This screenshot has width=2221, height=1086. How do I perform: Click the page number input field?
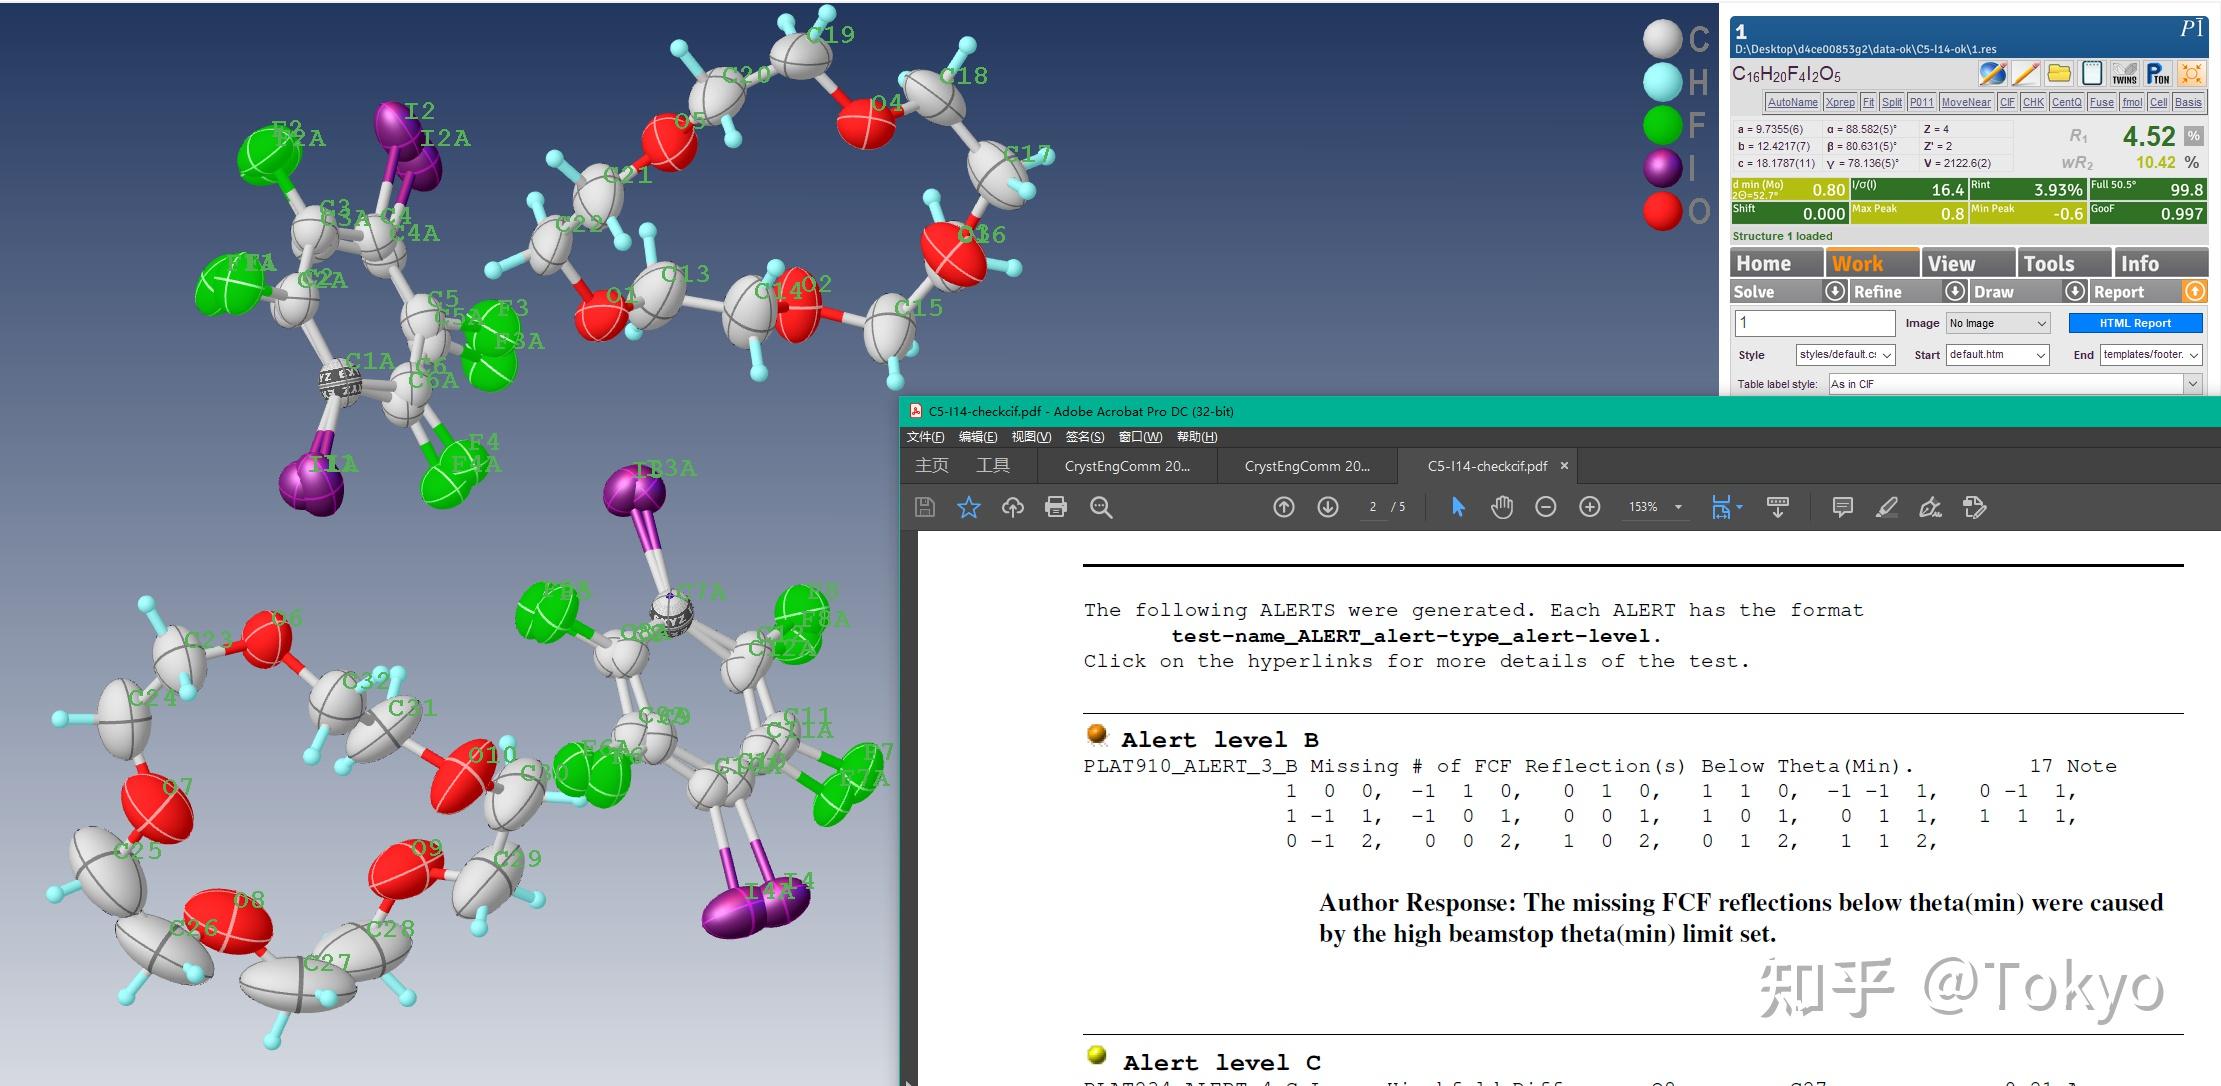(1372, 507)
